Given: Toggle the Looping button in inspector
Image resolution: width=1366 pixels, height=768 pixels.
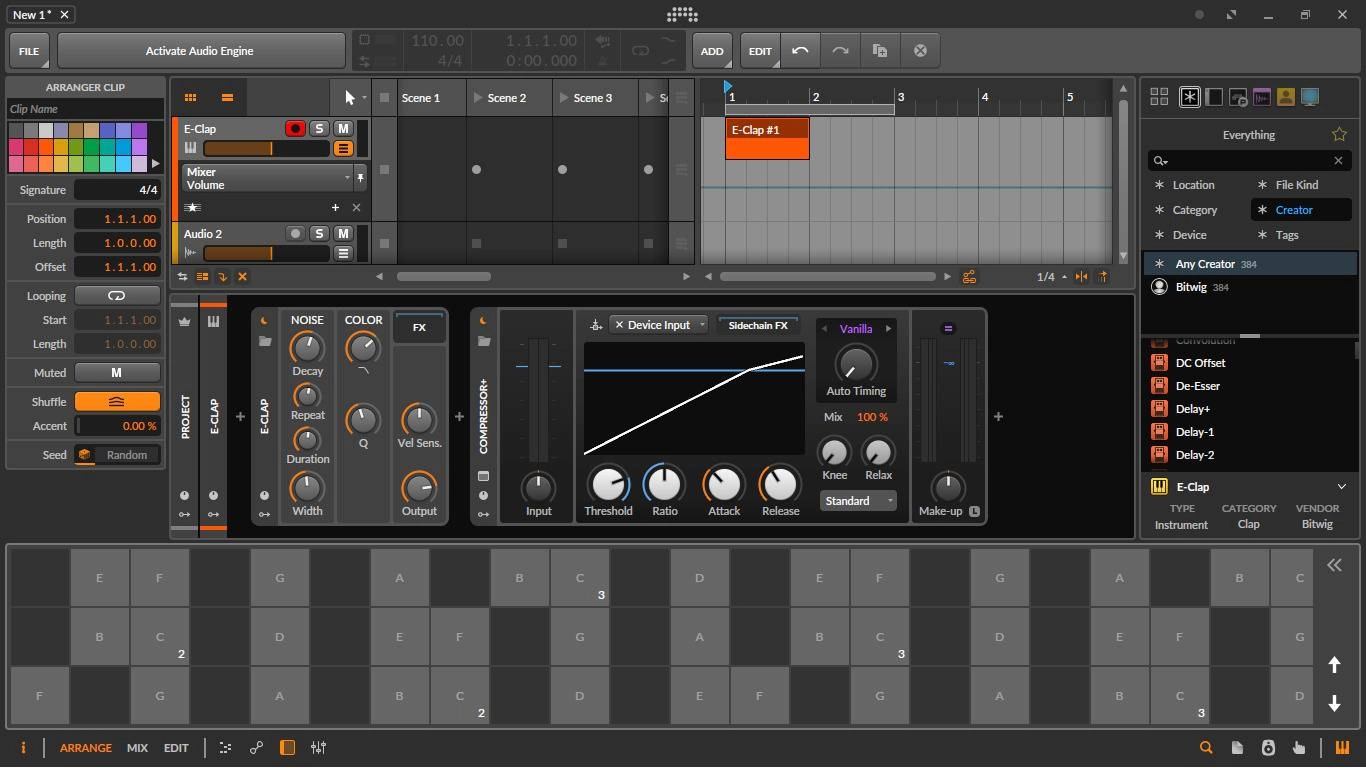Looking at the screenshot, I should [x=117, y=296].
